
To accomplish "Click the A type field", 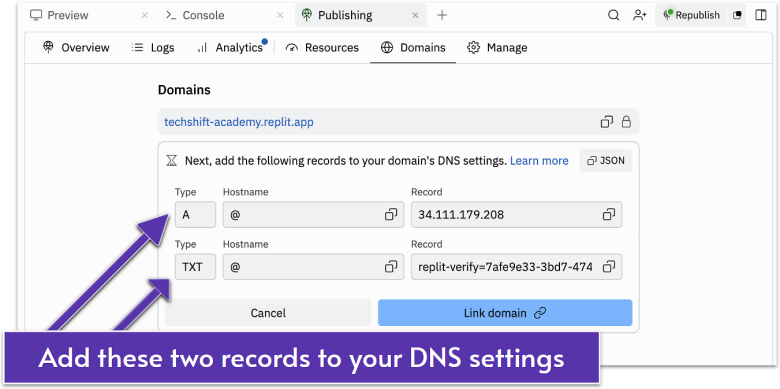I will click(x=195, y=214).
